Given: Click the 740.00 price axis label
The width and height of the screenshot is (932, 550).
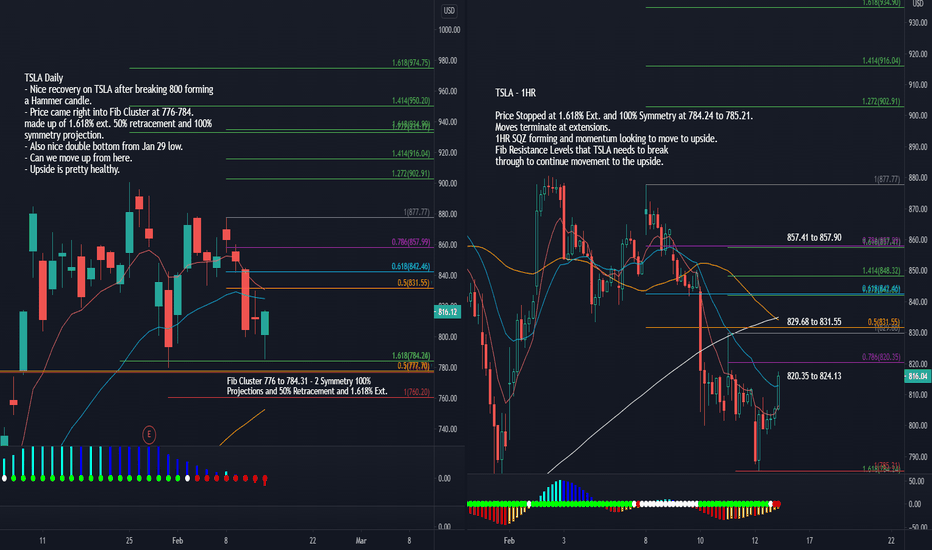Looking at the screenshot, I should pos(448,429).
